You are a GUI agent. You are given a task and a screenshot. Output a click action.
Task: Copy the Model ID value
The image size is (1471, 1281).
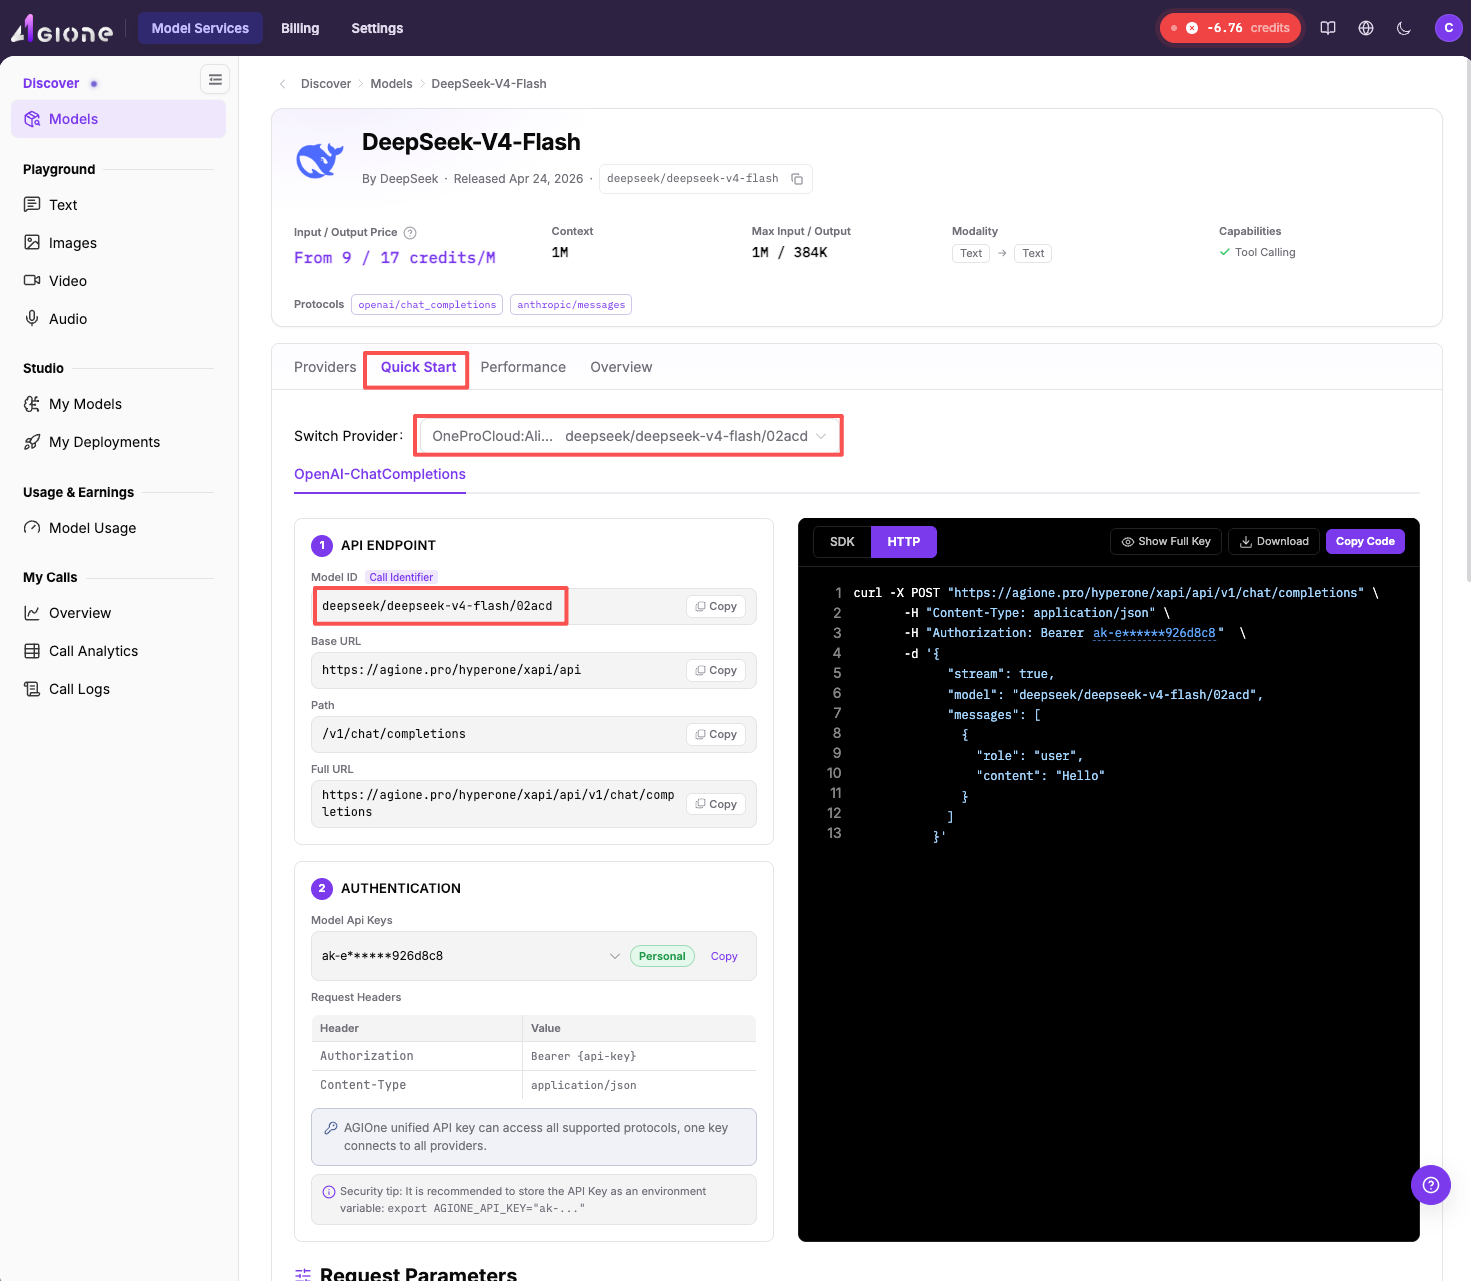[x=716, y=606]
